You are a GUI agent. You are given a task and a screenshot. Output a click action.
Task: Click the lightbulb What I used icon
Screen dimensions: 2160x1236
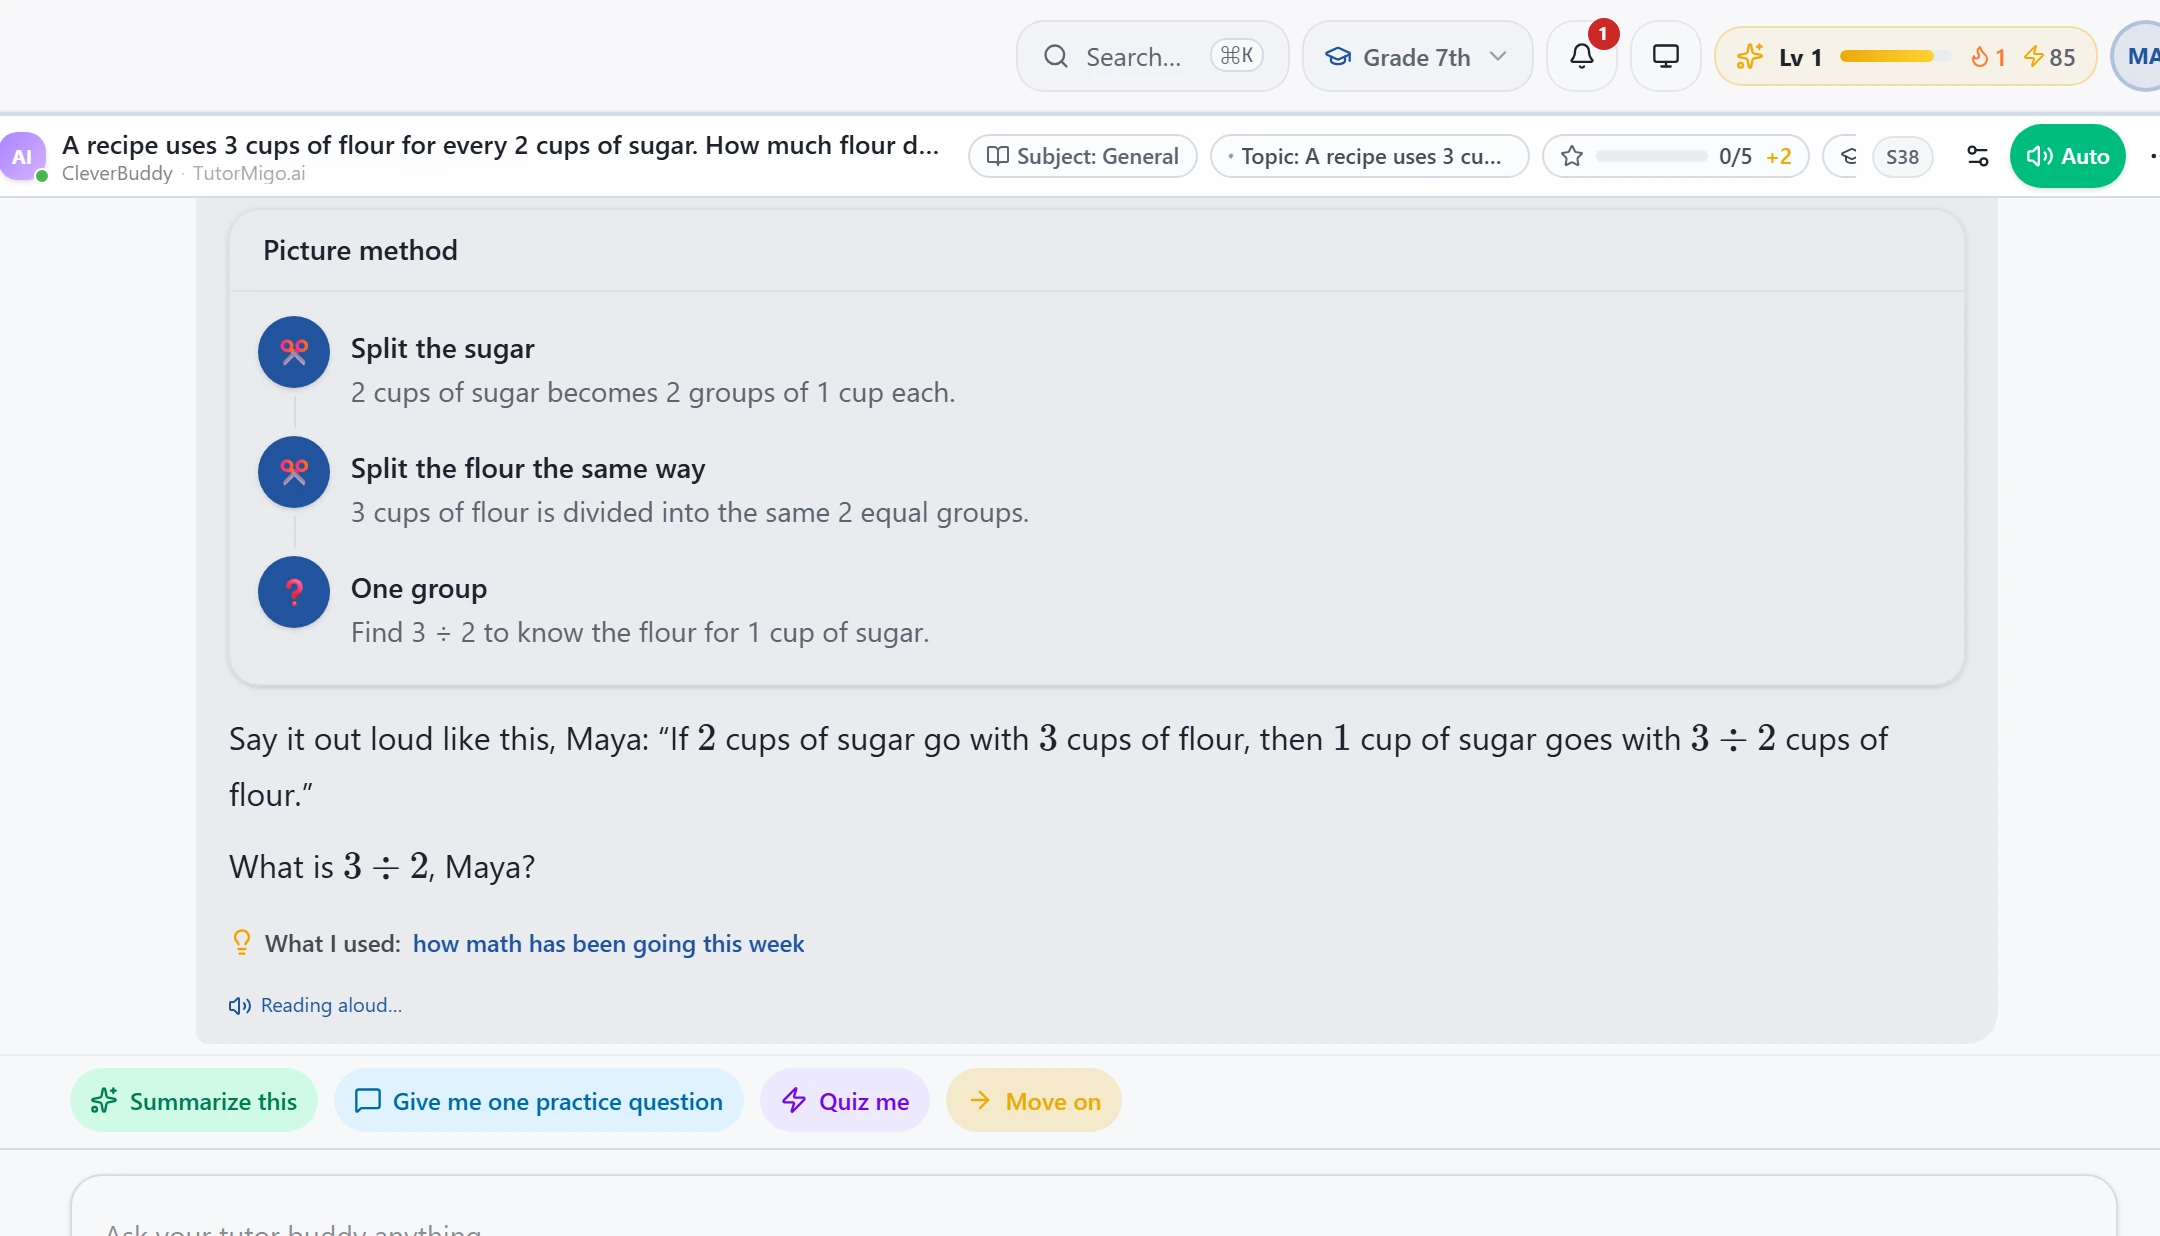click(241, 942)
